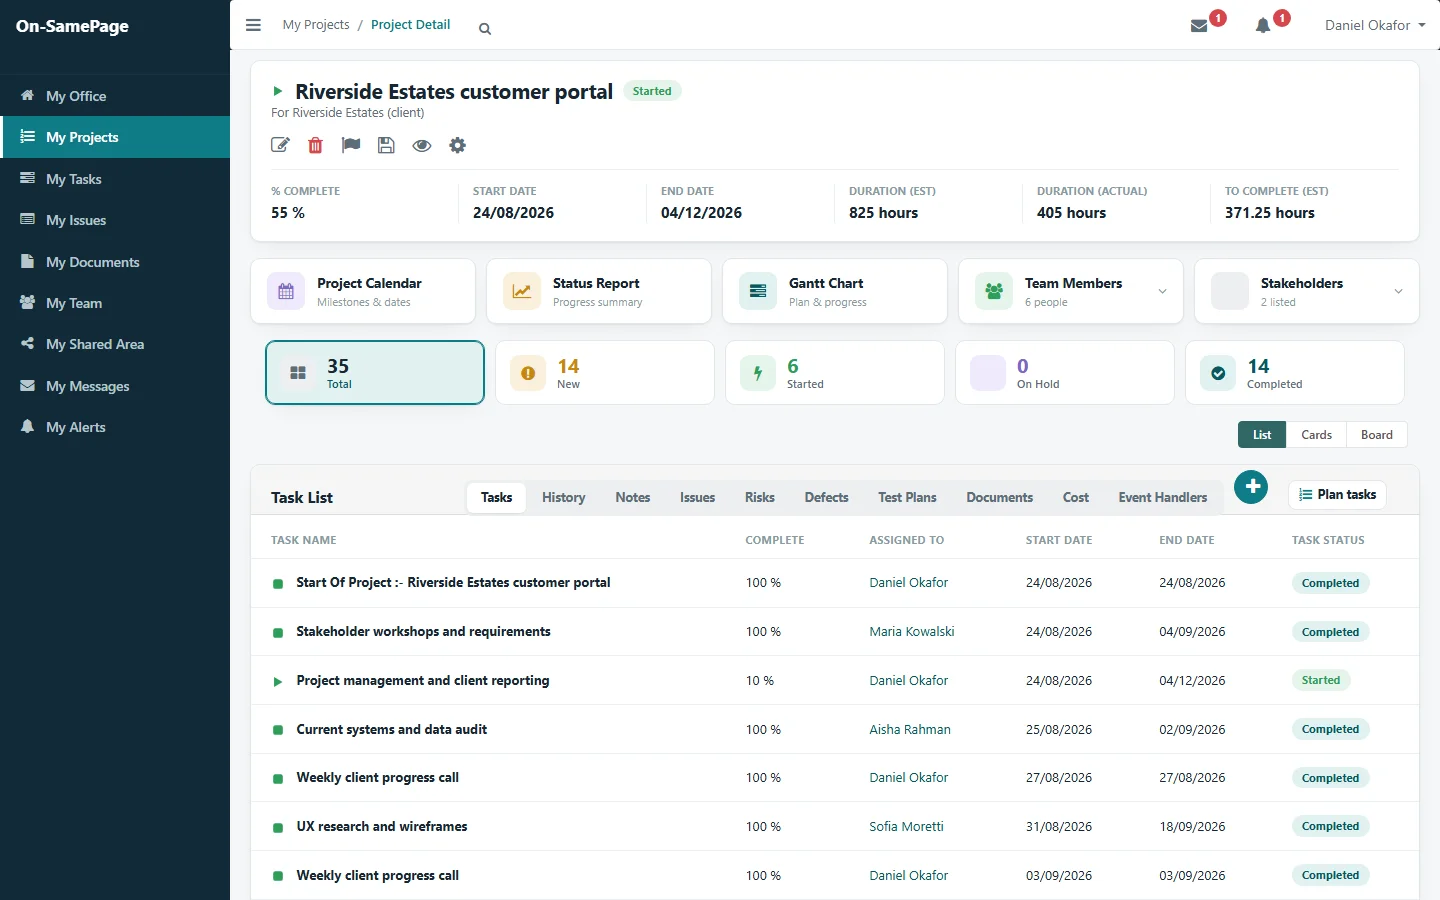The width and height of the screenshot is (1440, 900).
Task: Open Maria Kowalski's assignee link
Action: coord(912,632)
